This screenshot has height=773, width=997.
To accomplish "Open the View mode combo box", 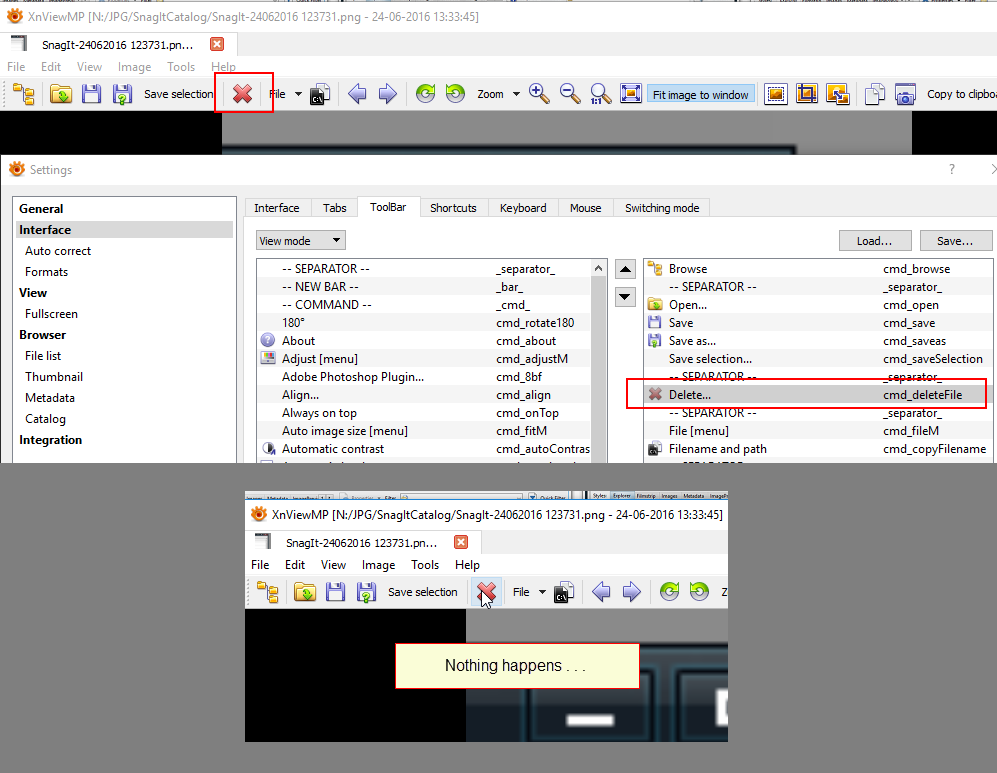I will pos(301,240).
